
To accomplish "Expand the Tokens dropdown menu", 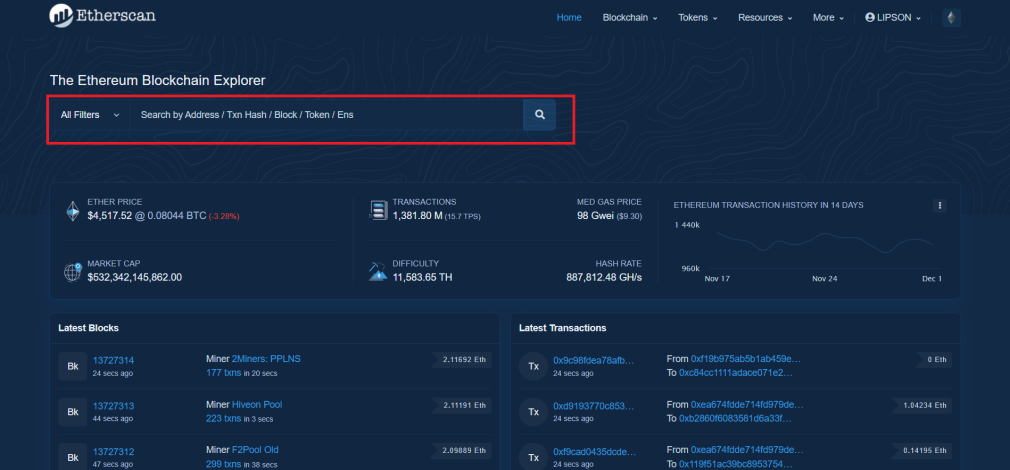I will point(698,17).
